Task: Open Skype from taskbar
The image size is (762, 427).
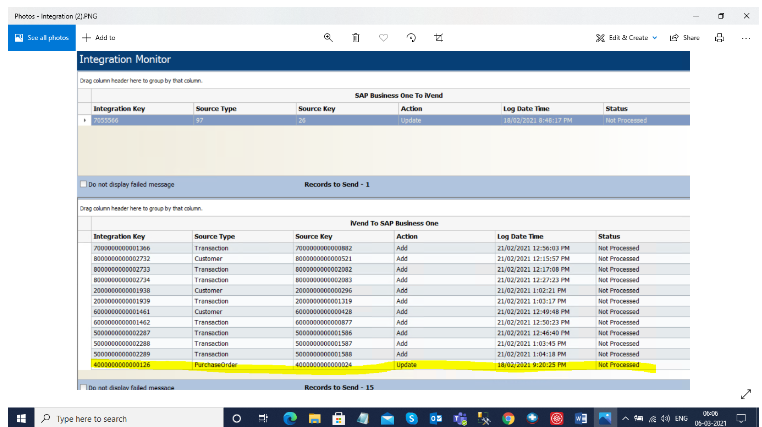Action: [x=412, y=418]
